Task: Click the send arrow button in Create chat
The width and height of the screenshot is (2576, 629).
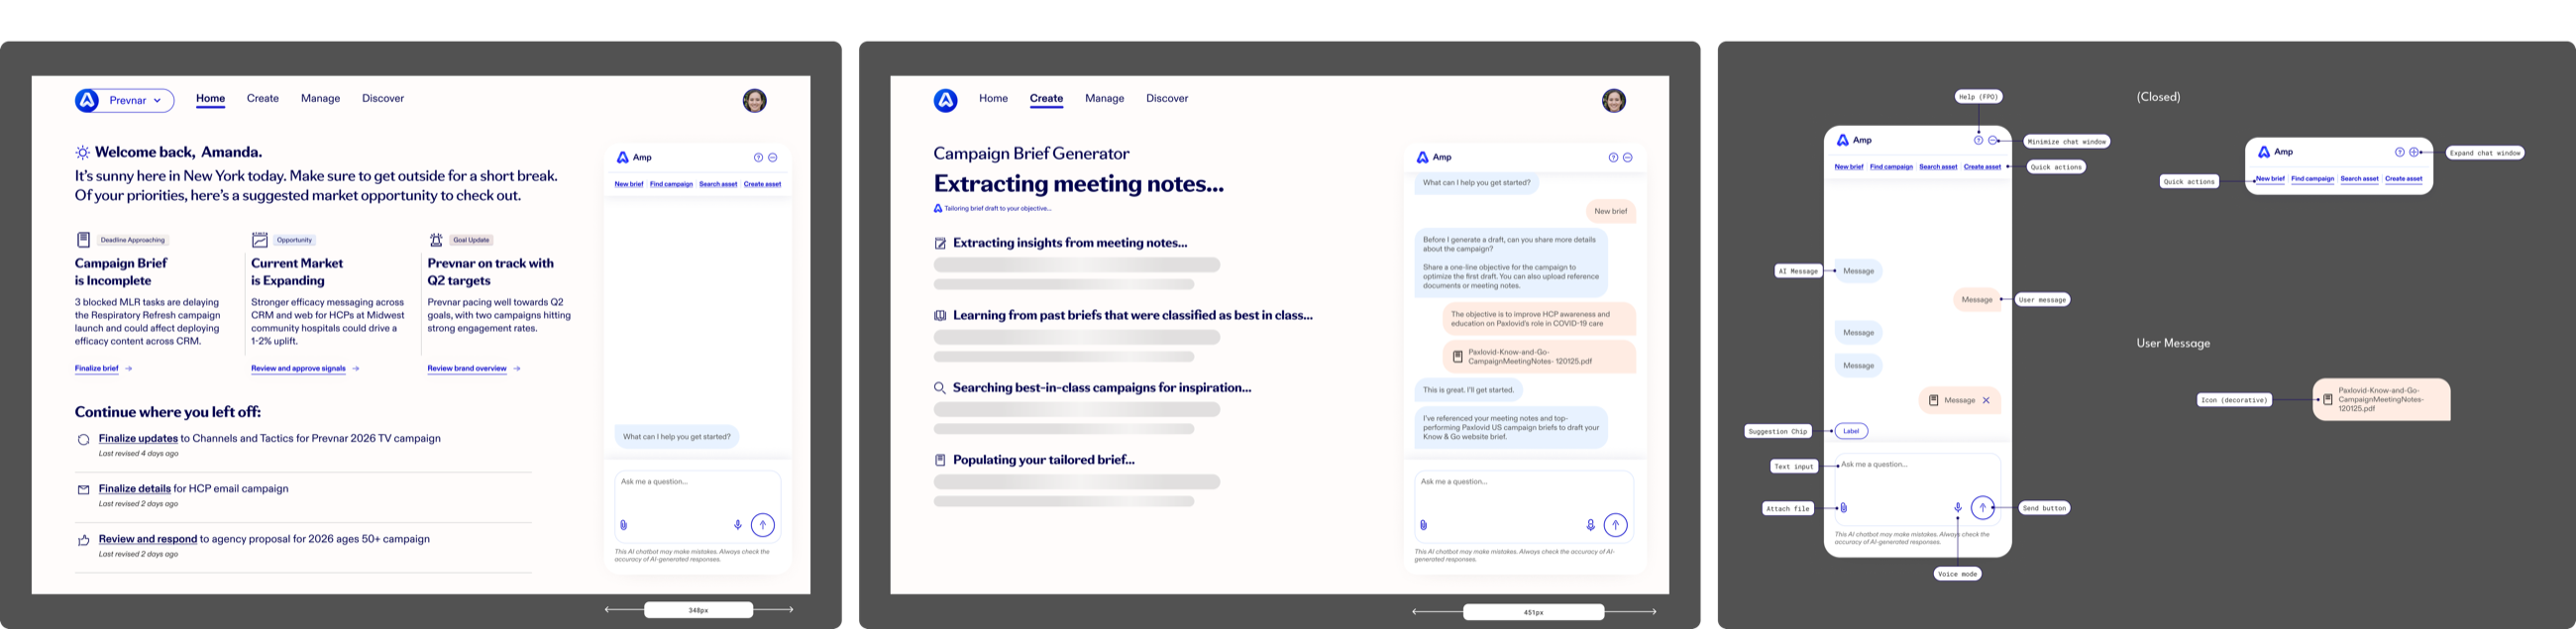Action: (x=1616, y=525)
